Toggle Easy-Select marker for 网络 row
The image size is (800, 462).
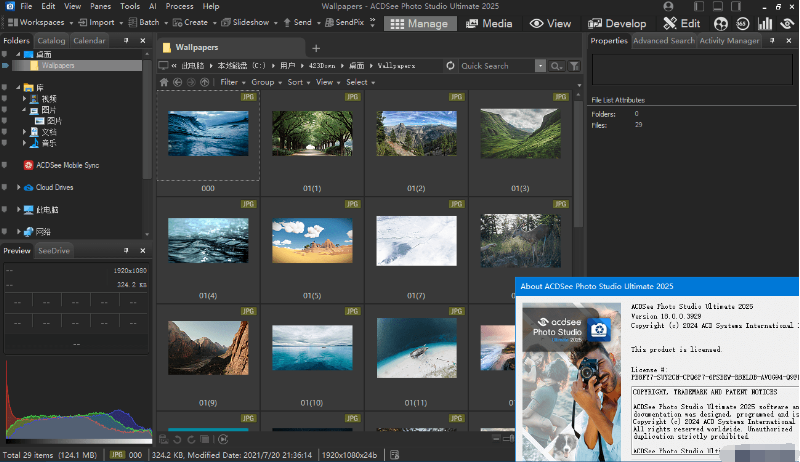pos(5,232)
